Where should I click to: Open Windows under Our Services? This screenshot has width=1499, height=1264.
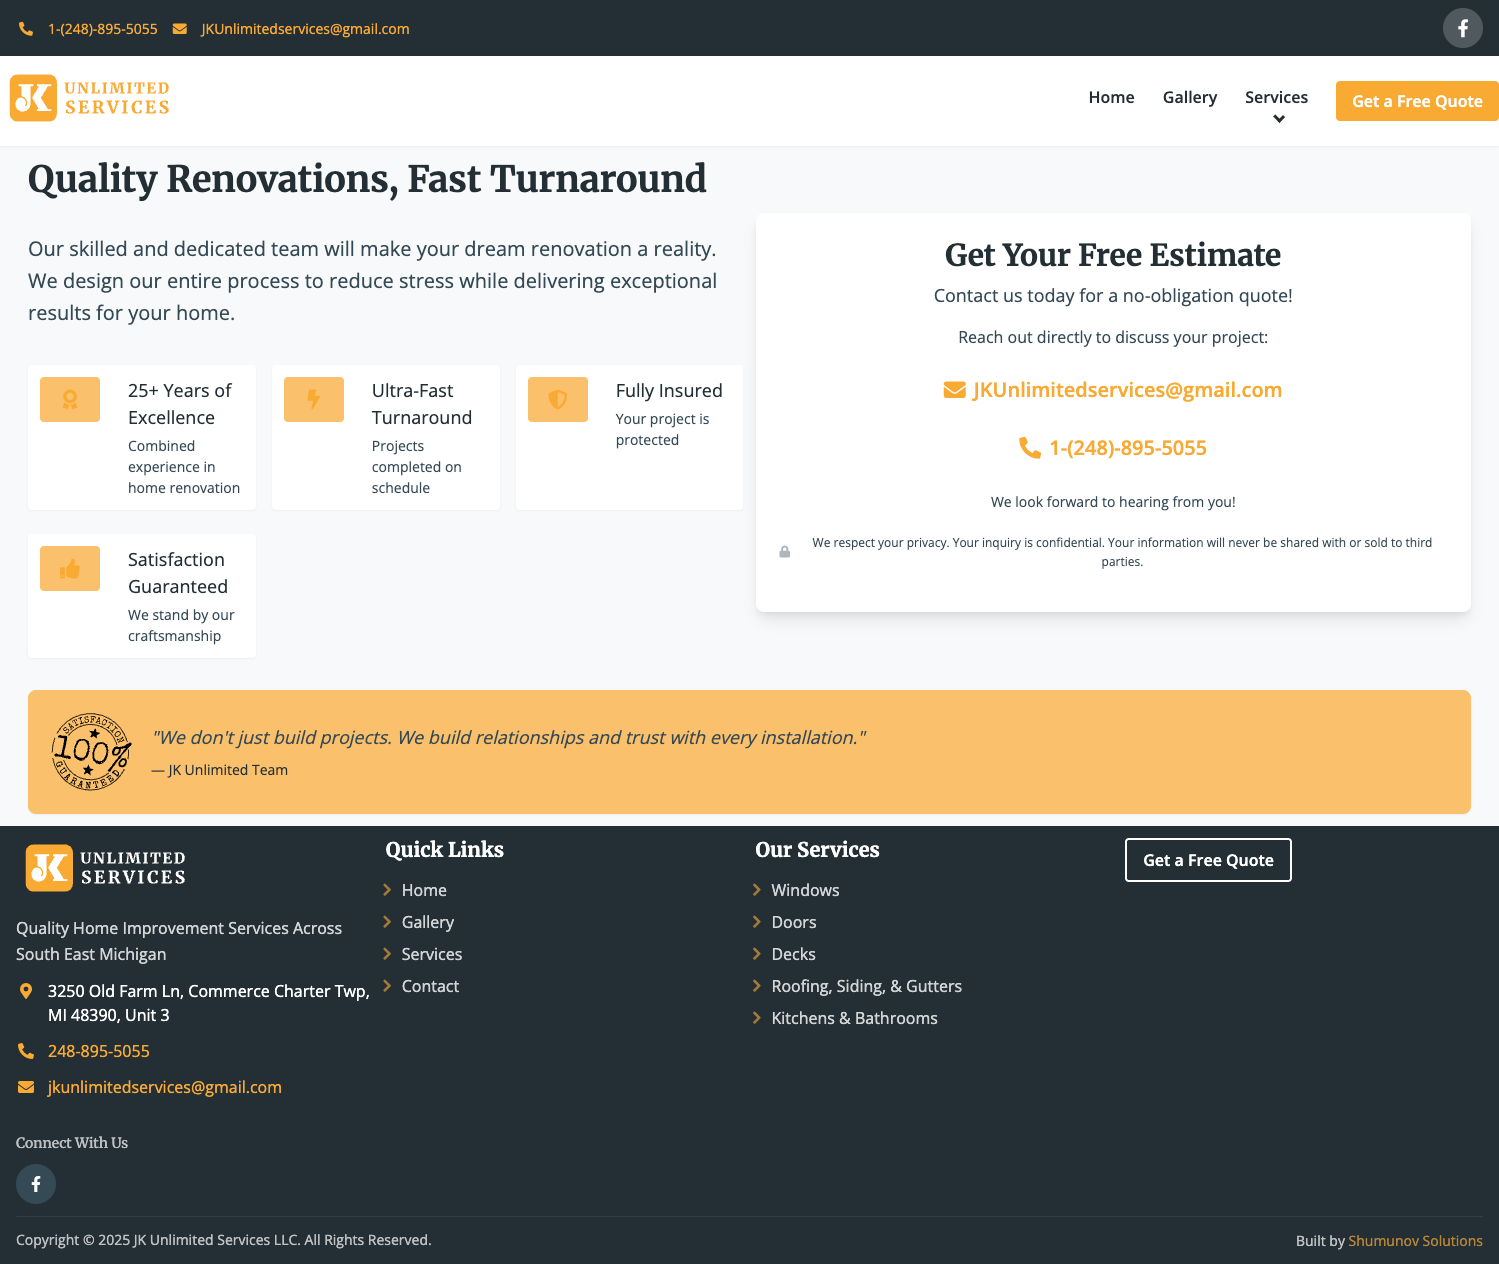point(805,890)
